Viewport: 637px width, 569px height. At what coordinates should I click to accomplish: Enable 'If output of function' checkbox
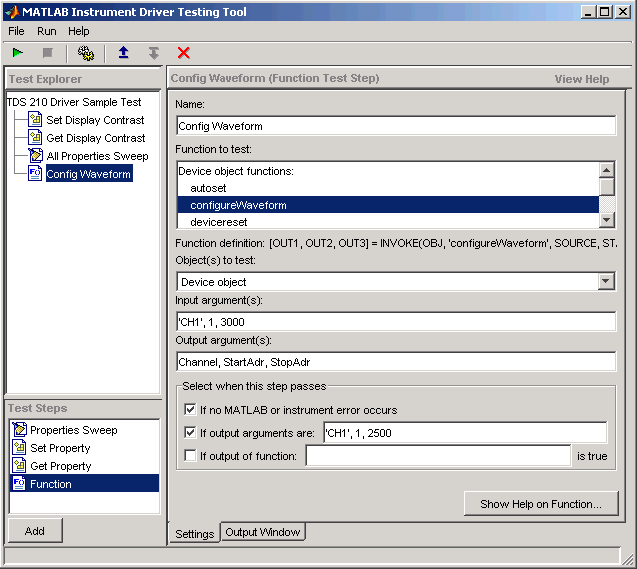190,456
